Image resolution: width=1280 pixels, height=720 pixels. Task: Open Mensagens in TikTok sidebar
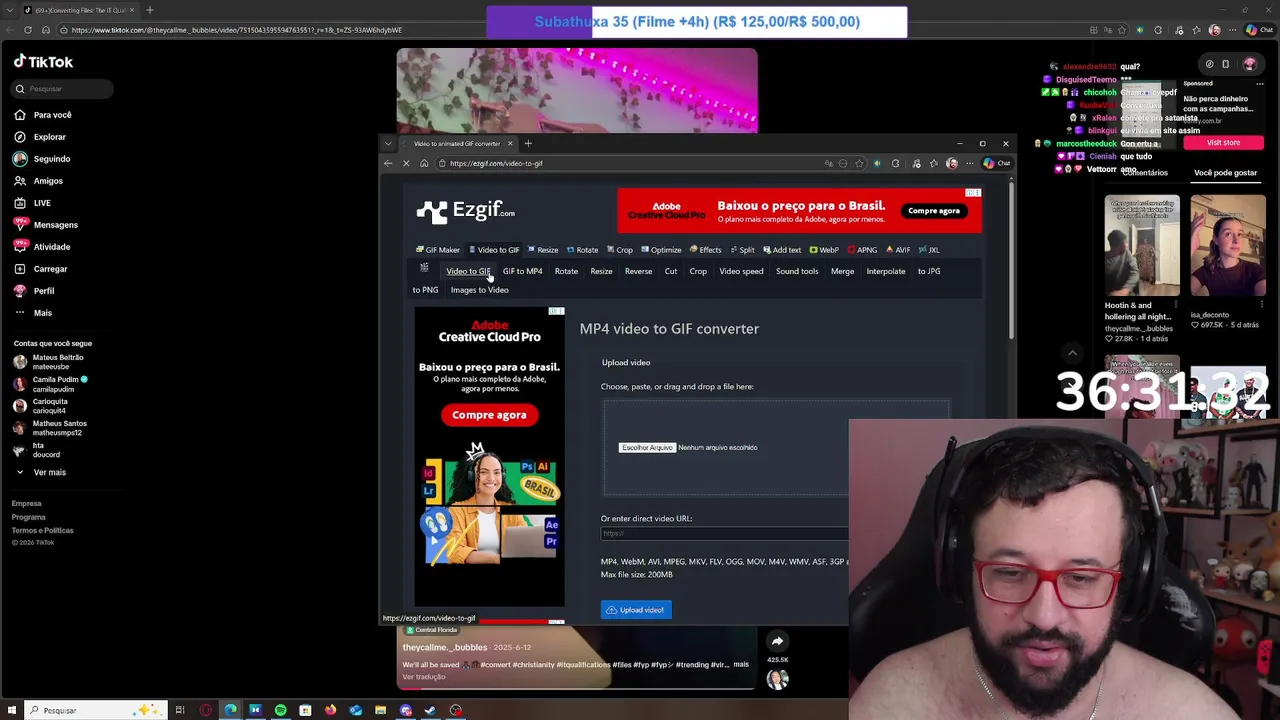[45, 225]
